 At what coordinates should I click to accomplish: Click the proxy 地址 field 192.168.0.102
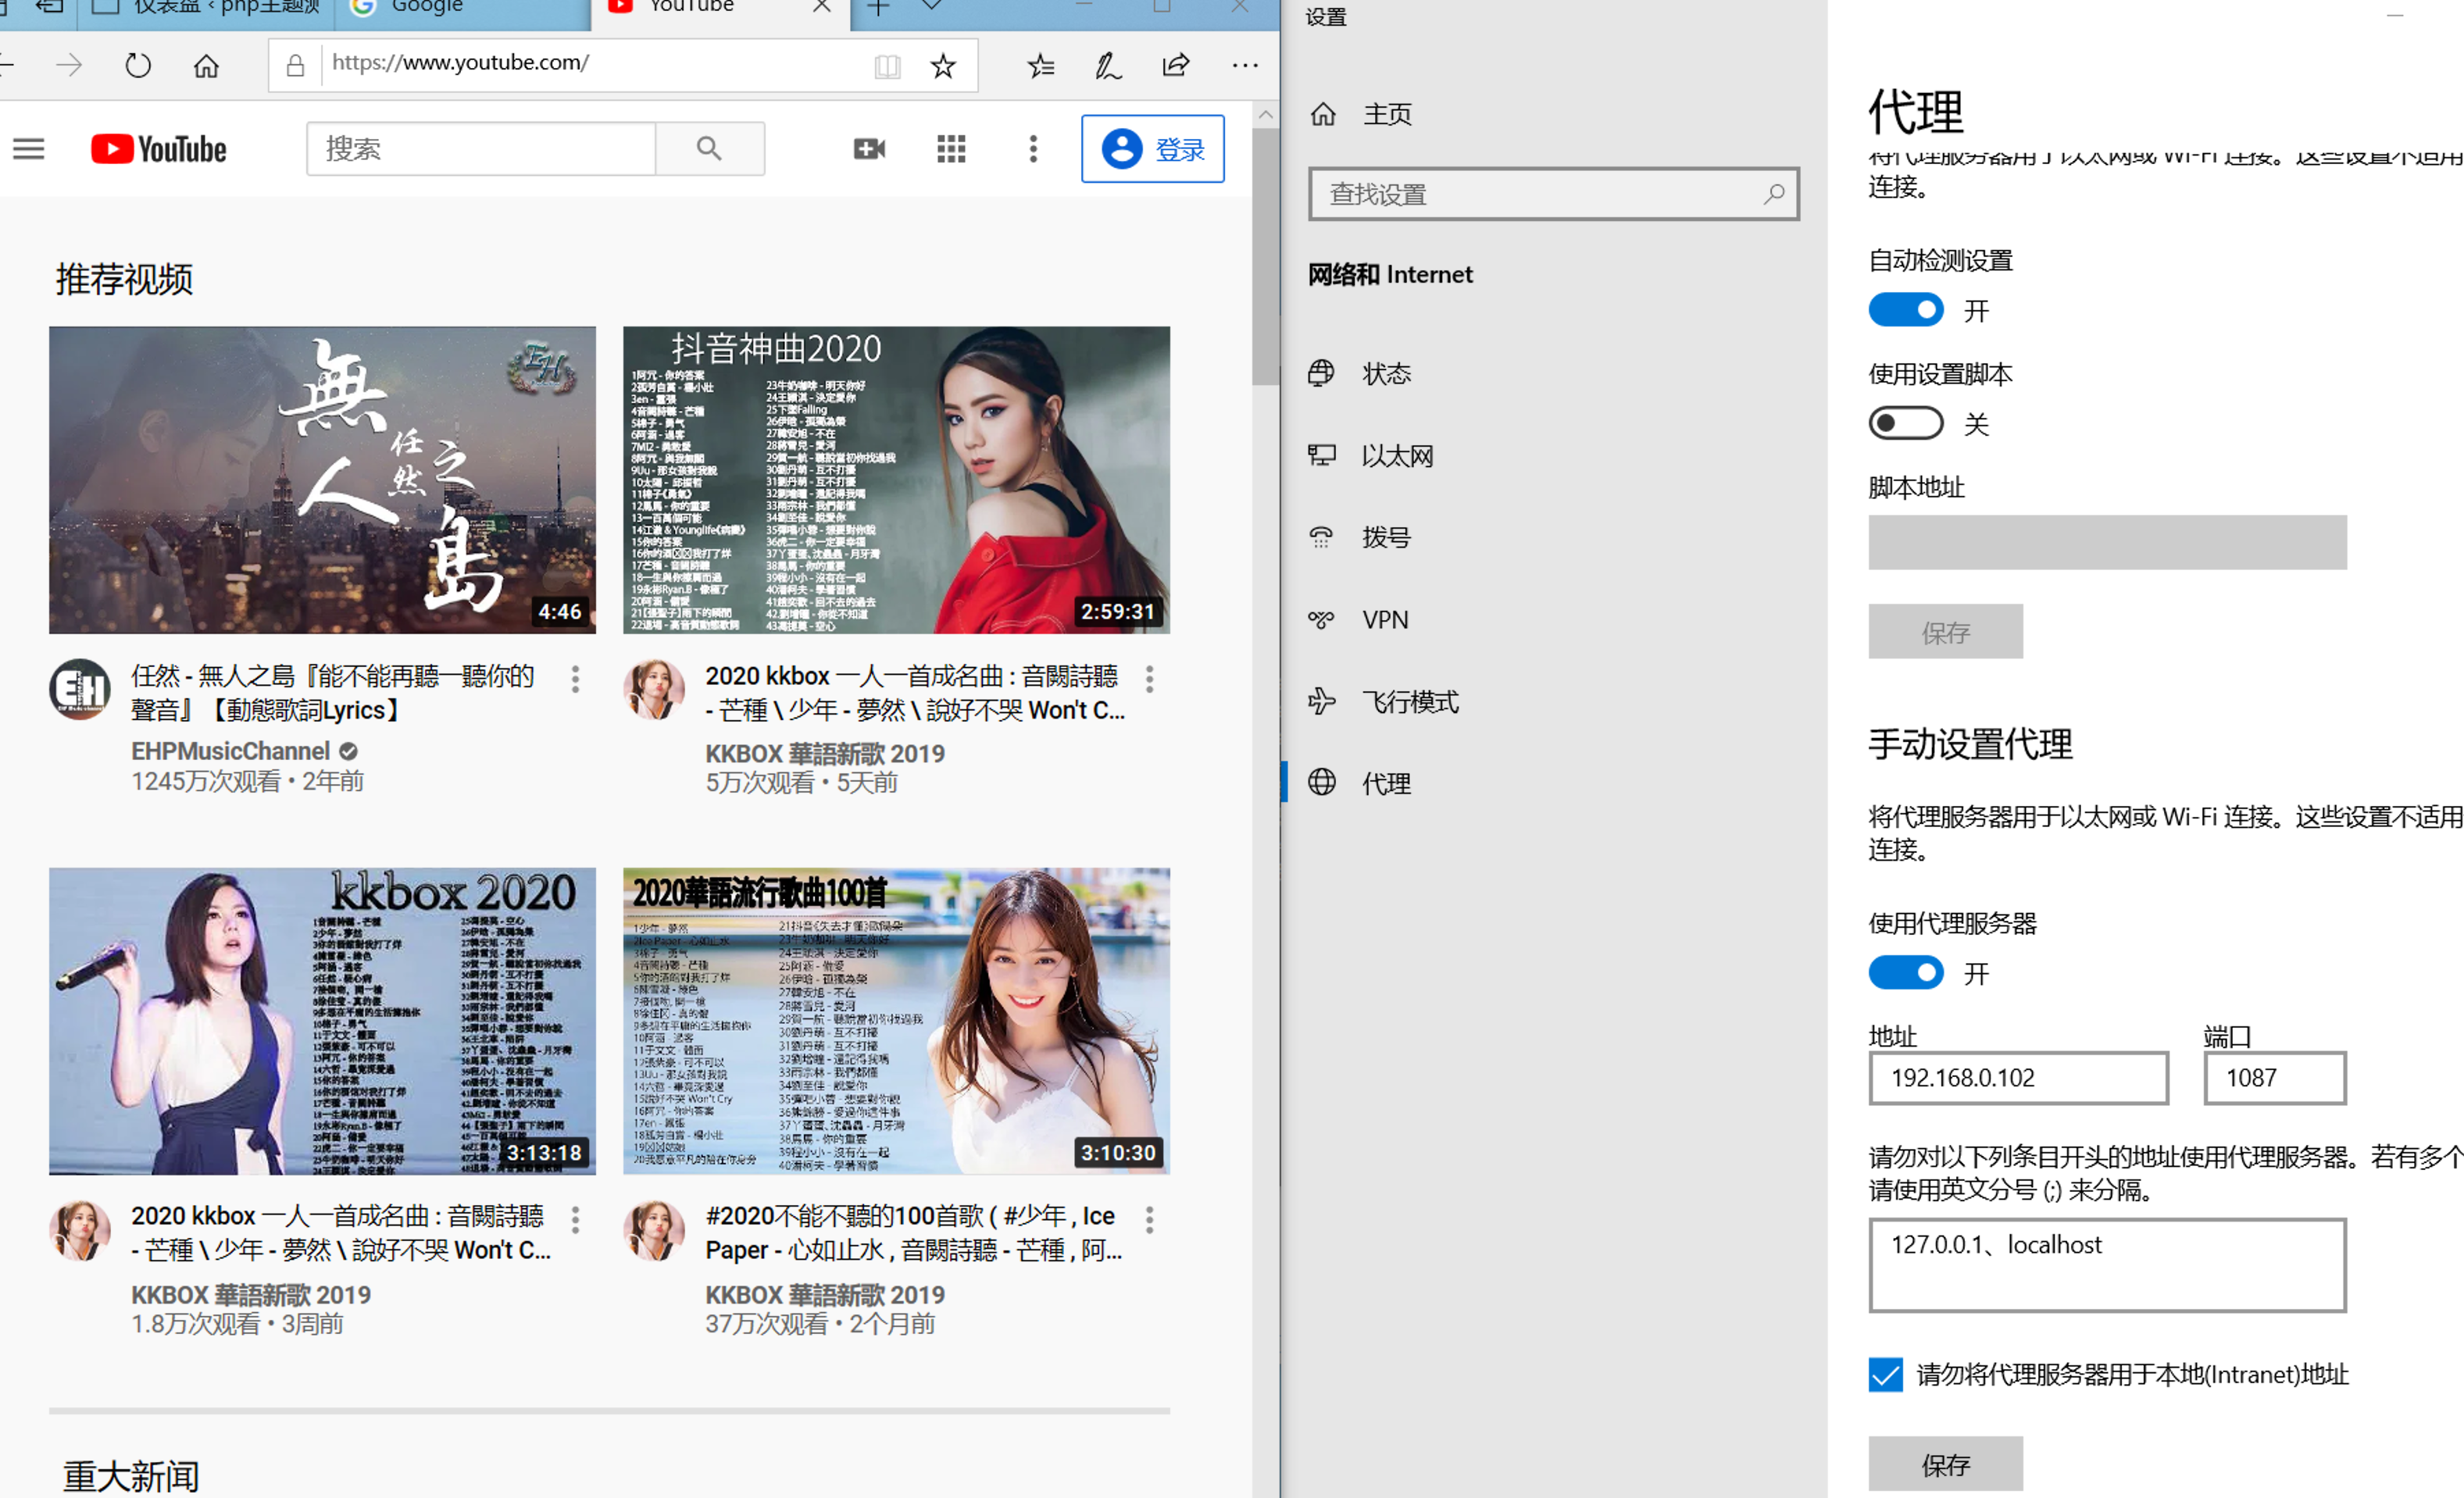click(2018, 1078)
